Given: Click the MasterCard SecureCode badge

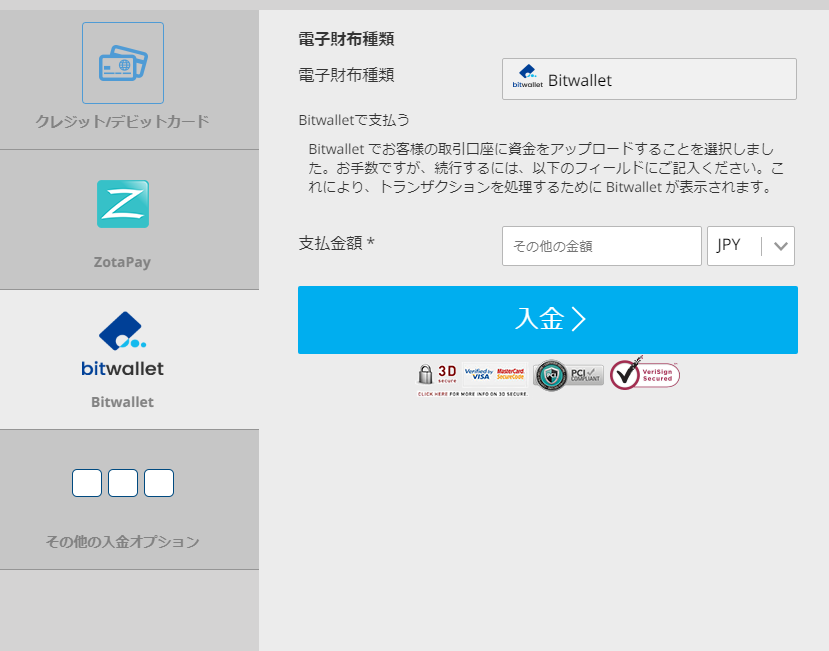Looking at the screenshot, I should pyautogui.click(x=511, y=374).
